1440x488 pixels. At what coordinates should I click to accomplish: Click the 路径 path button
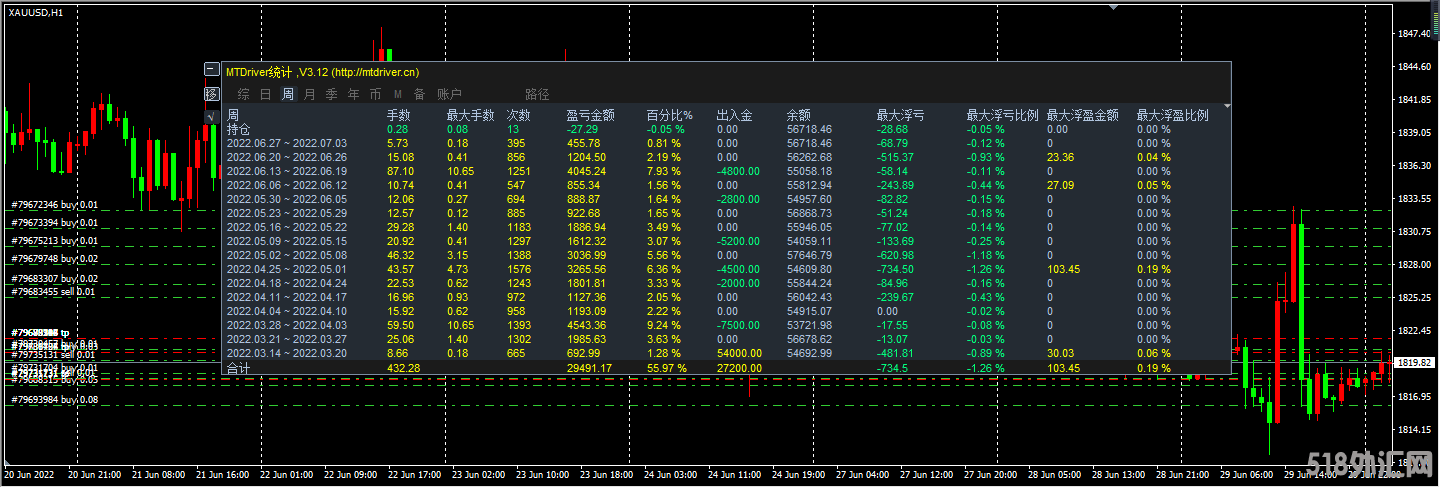point(537,94)
